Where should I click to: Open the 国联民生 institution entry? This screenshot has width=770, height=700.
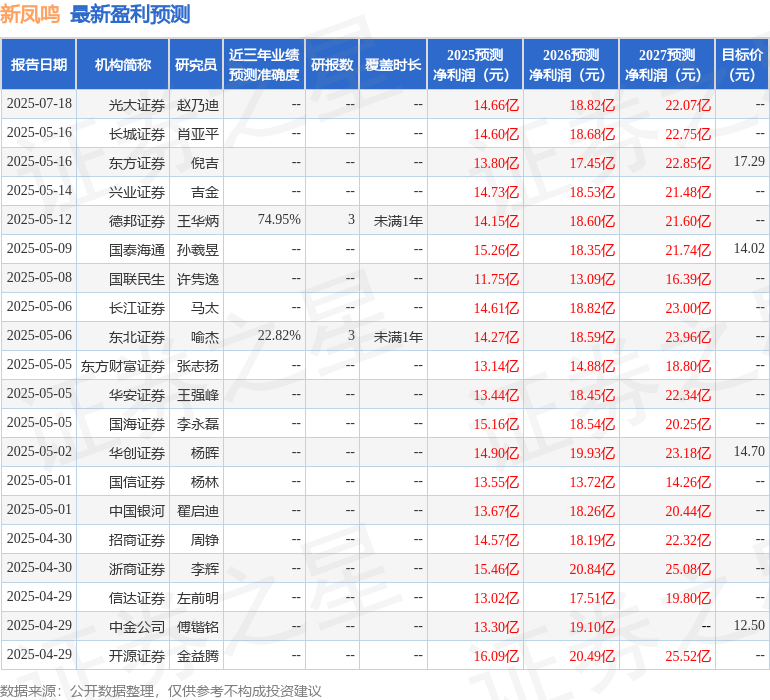pyautogui.click(x=137, y=279)
